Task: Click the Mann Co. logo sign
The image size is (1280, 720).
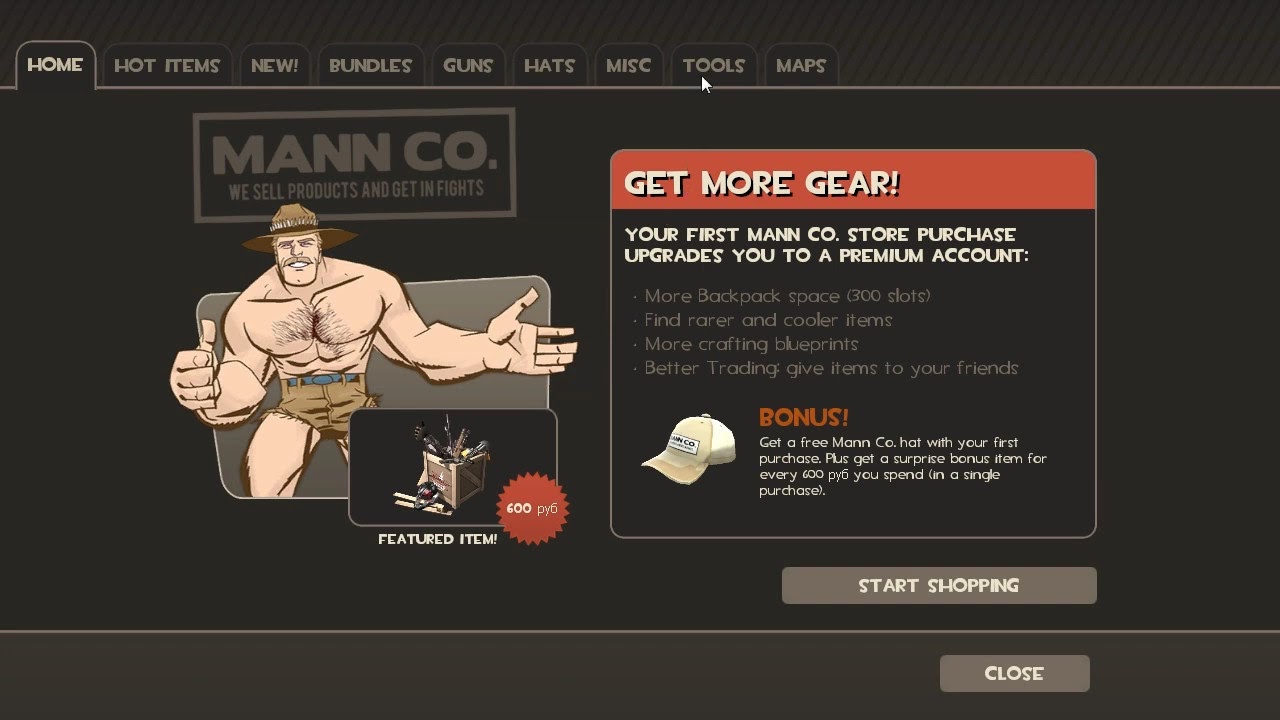Action: (354, 164)
